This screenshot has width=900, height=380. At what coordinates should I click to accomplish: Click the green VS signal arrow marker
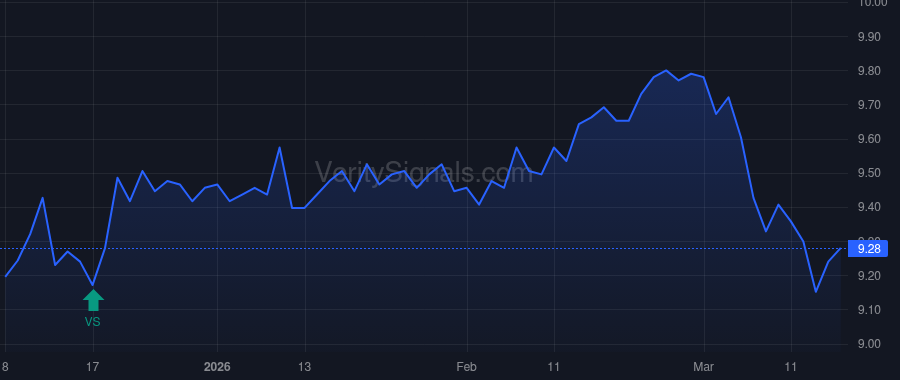pos(93,300)
